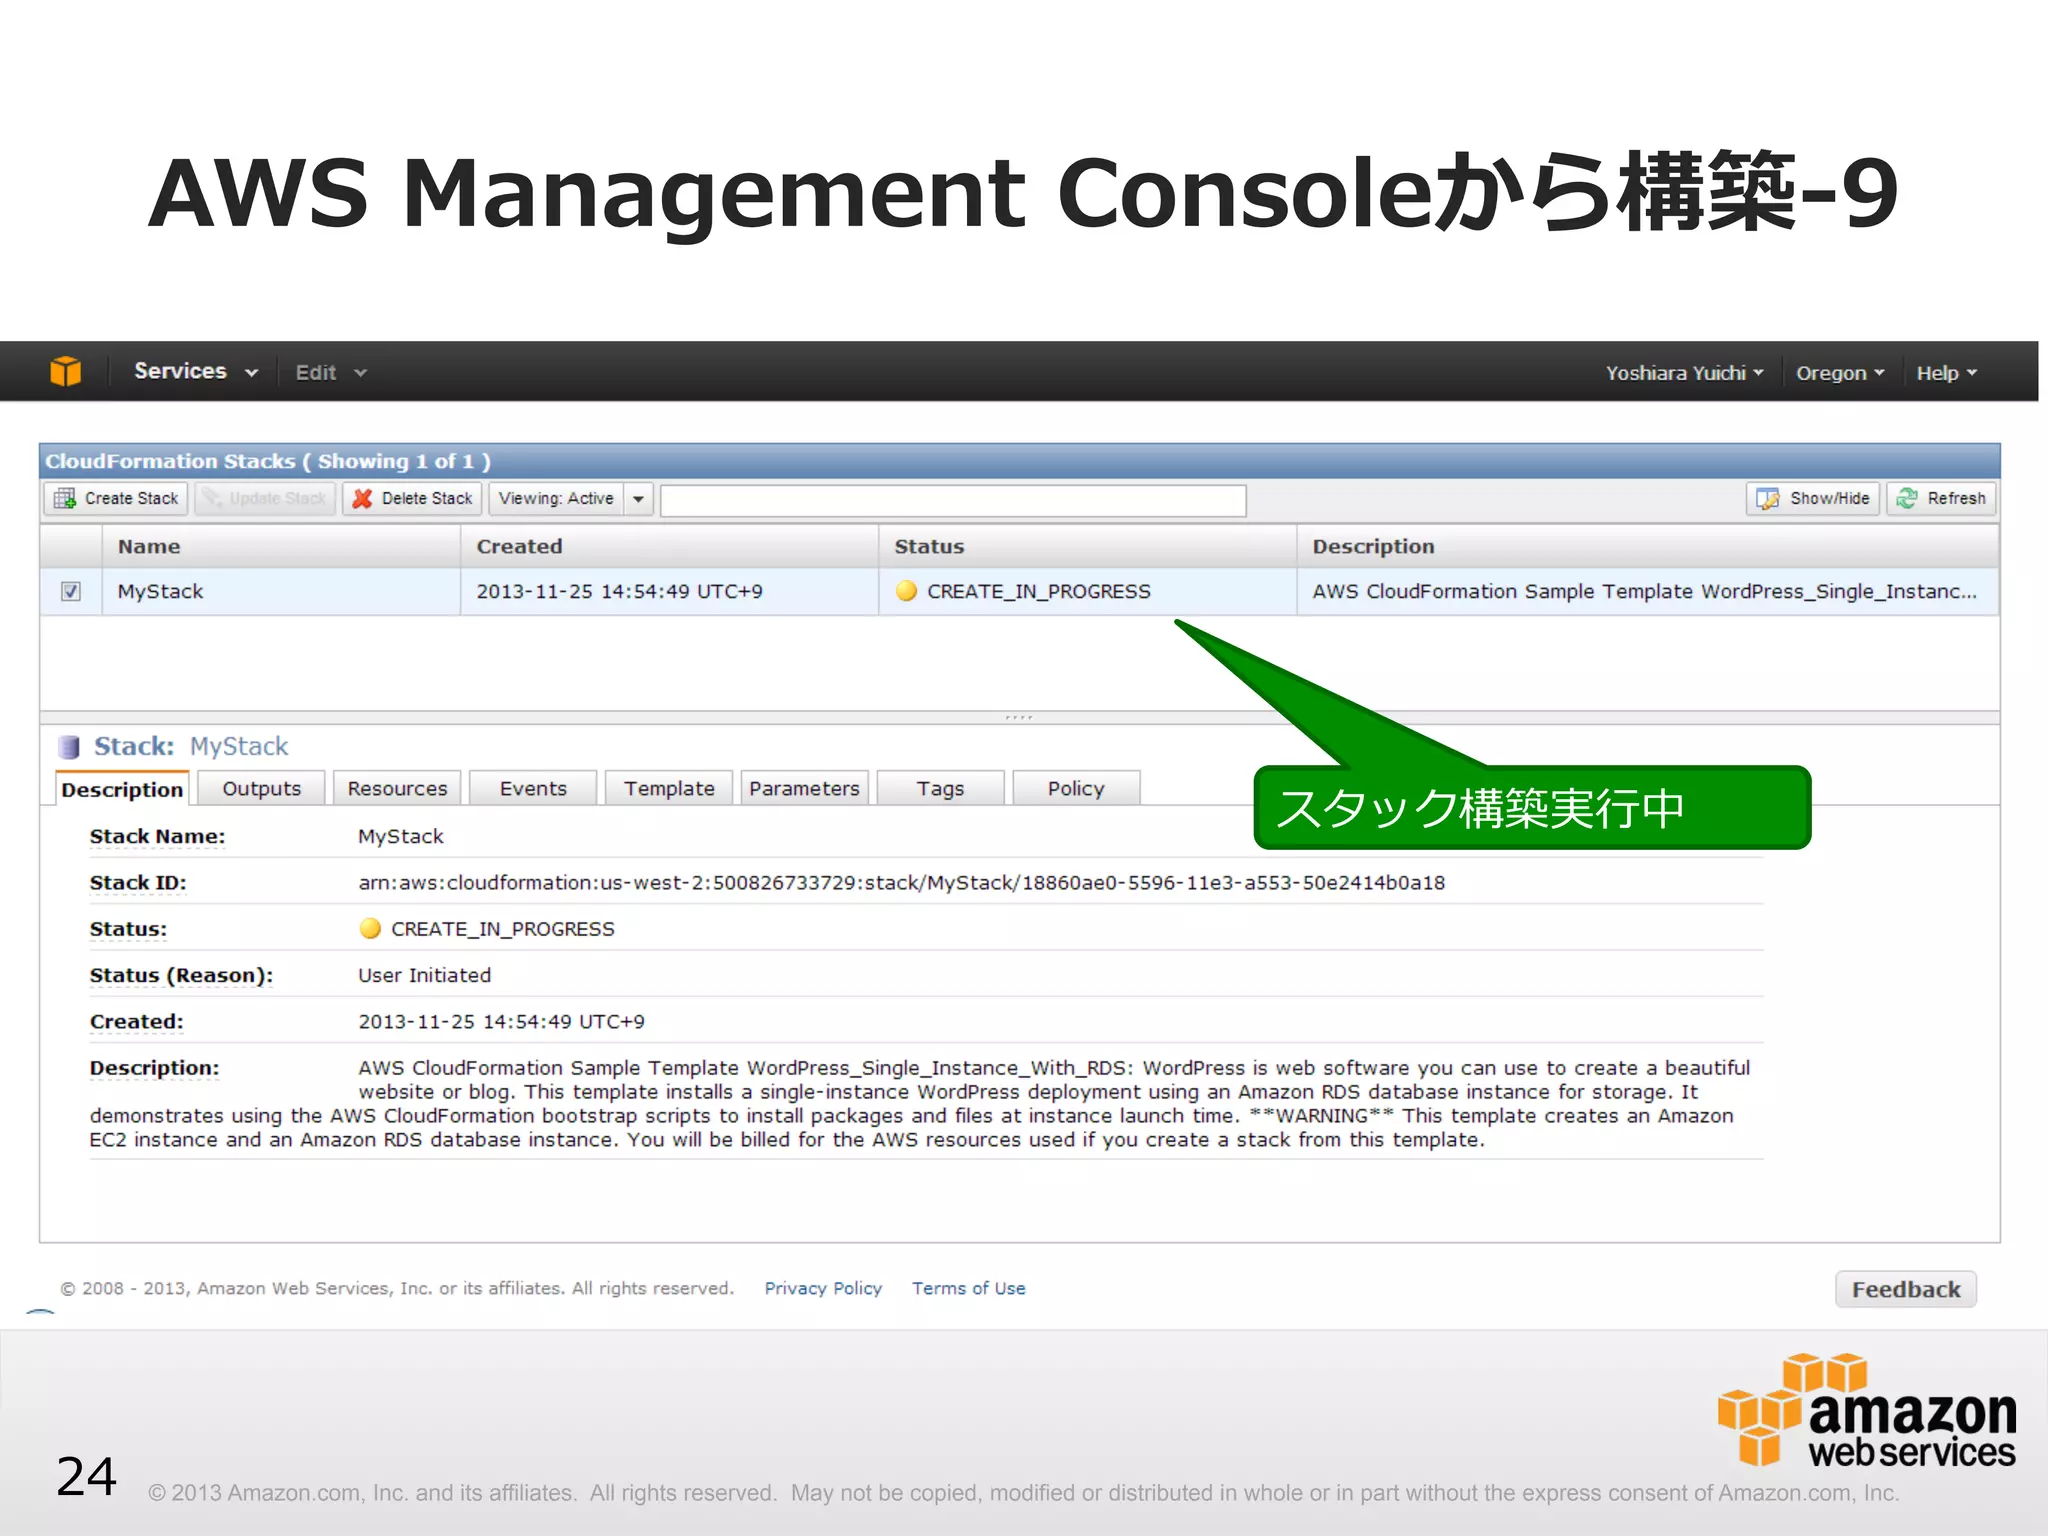Click the yellow status circle in the table row
Image resolution: width=2048 pixels, height=1536 pixels.
pos(907,591)
